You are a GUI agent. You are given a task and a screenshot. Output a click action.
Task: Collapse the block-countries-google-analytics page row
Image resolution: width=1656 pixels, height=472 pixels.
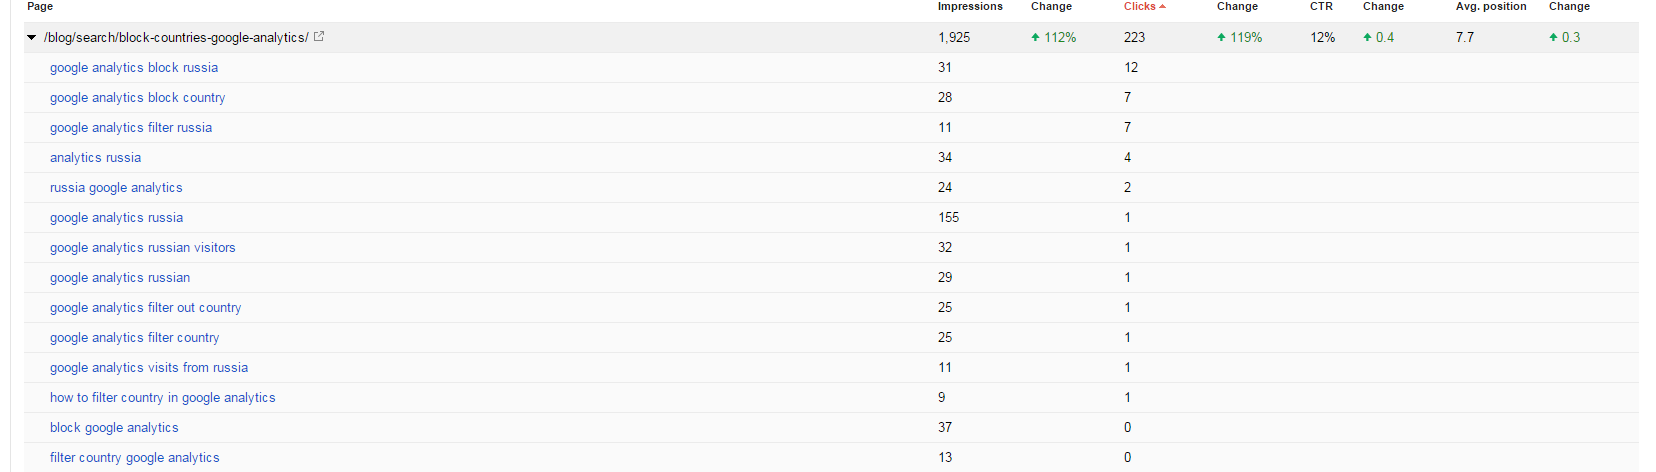[32, 38]
